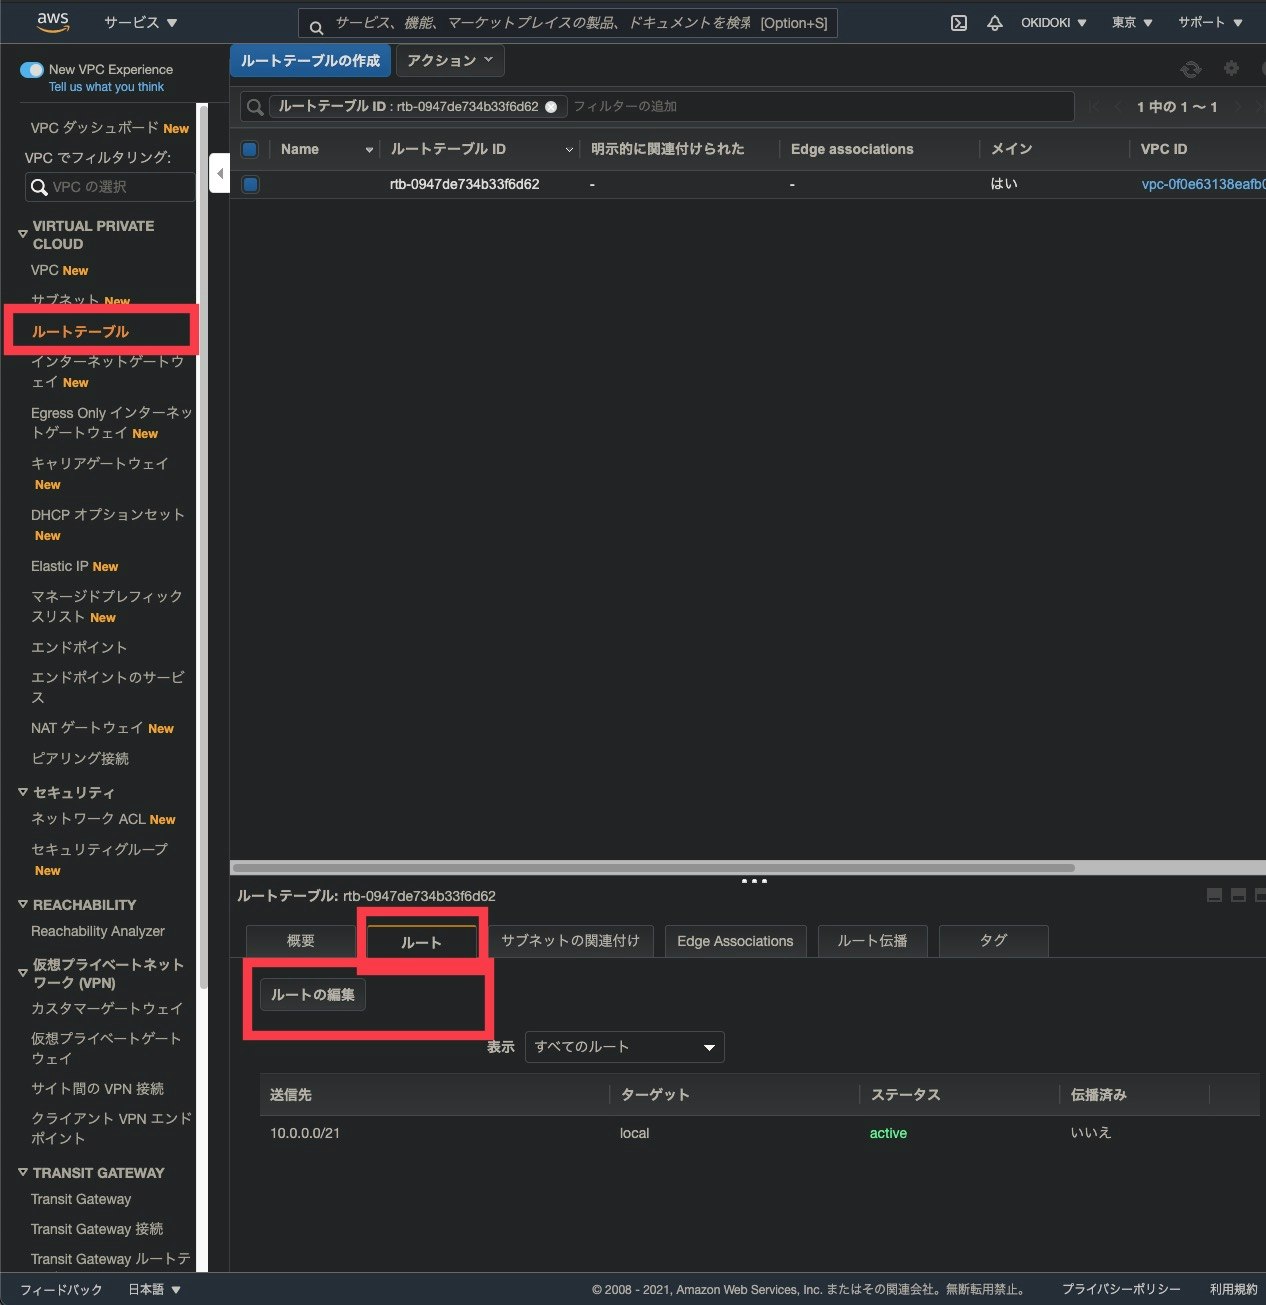The image size is (1266, 1305).
Task: Collapse the VIRTUAL PRIVATE CLOUD section
Action: (23, 234)
